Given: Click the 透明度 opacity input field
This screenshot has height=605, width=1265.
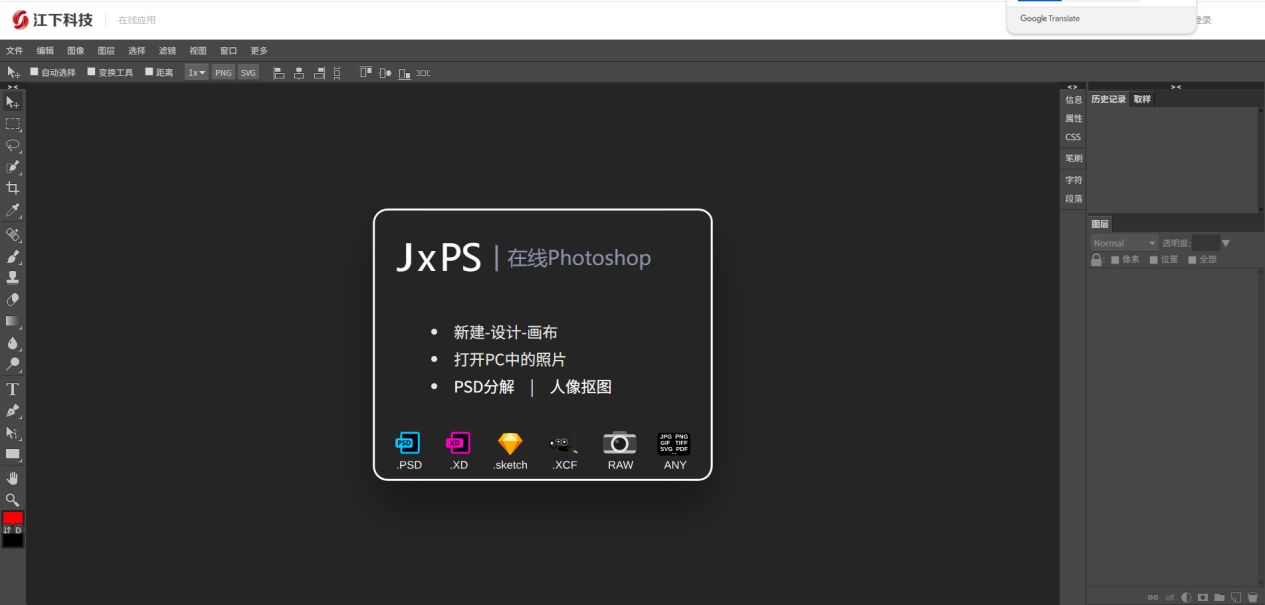Looking at the screenshot, I should [1205, 243].
